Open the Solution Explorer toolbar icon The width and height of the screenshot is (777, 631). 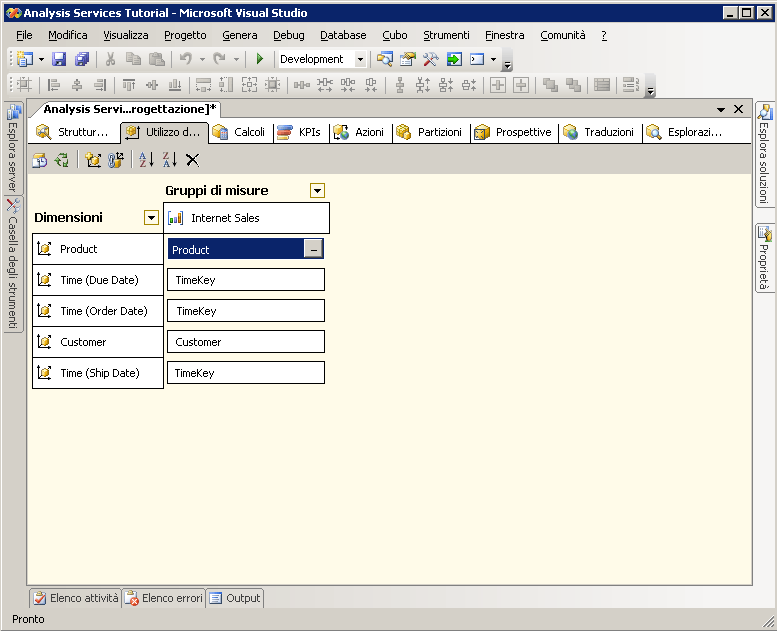385,59
